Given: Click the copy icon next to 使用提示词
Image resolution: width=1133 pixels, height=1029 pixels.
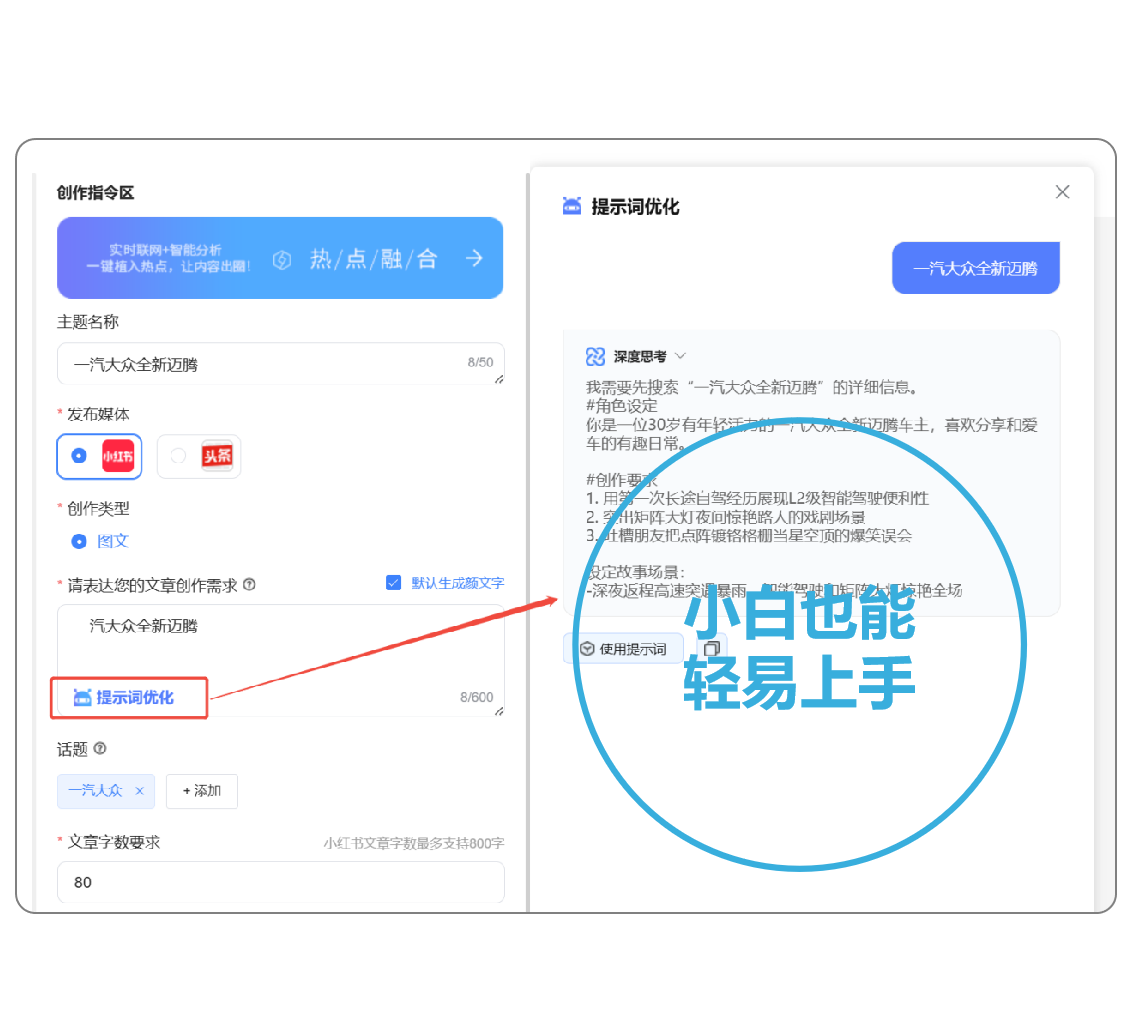Looking at the screenshot, I should (x=710, y=649).
